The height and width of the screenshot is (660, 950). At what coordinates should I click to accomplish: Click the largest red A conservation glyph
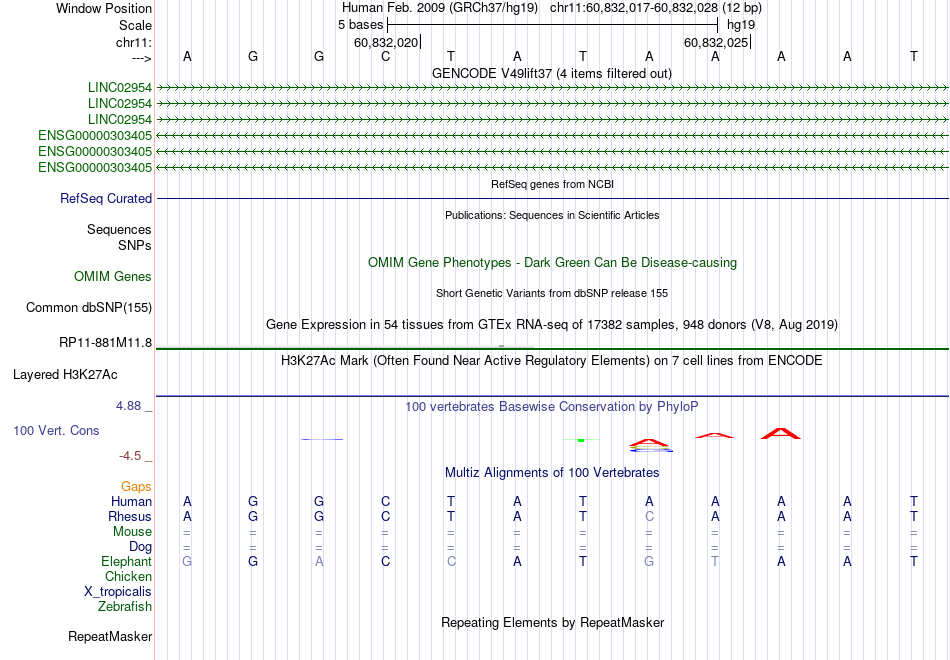point(781,433)
